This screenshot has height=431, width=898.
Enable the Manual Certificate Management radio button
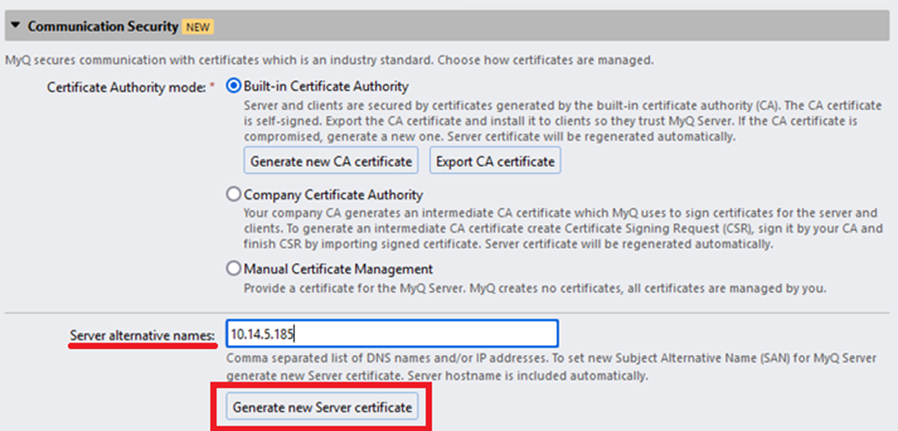click(234, 269)
